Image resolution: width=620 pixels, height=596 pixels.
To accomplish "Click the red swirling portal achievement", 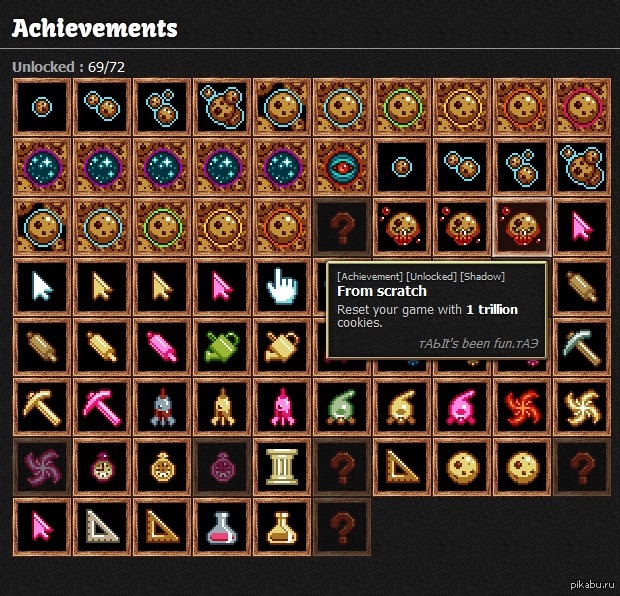I will point(522,407).
